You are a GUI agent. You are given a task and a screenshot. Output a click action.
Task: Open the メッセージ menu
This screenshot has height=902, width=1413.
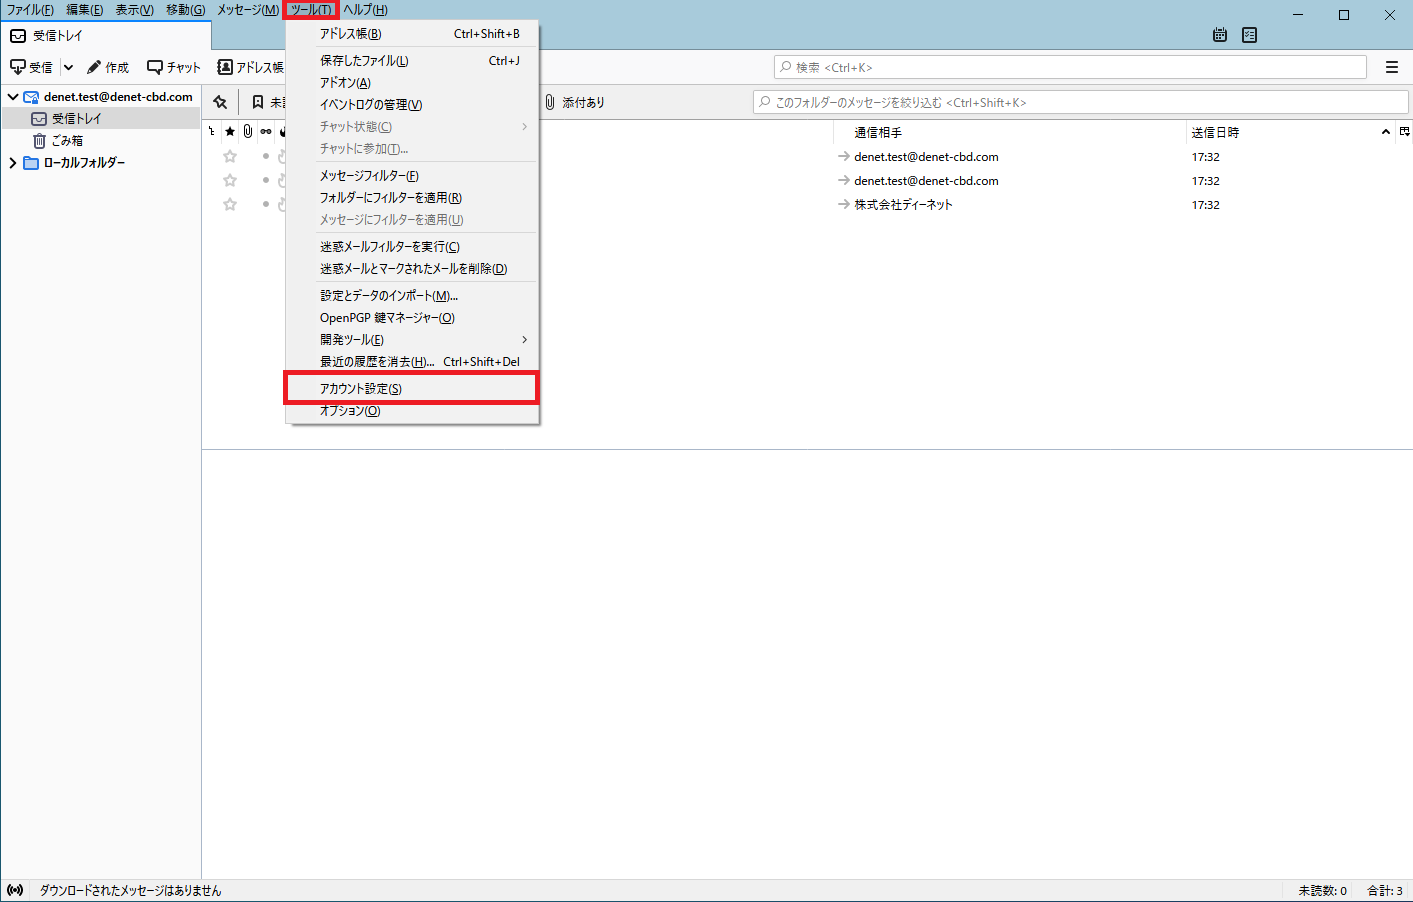pyautogui.click(x=248, y=10)
